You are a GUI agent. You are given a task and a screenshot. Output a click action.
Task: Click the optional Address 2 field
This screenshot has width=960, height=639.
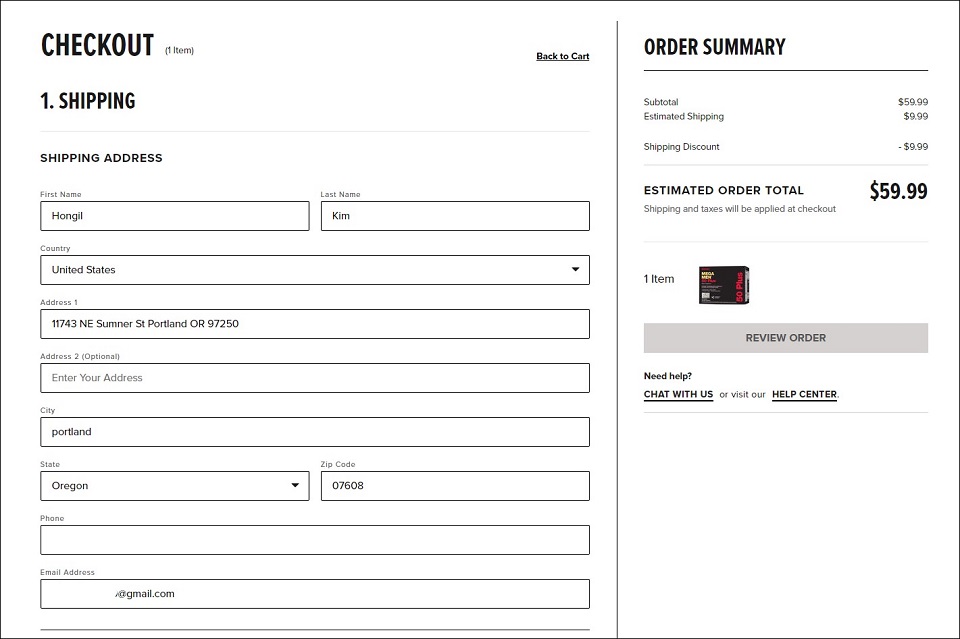314,378
